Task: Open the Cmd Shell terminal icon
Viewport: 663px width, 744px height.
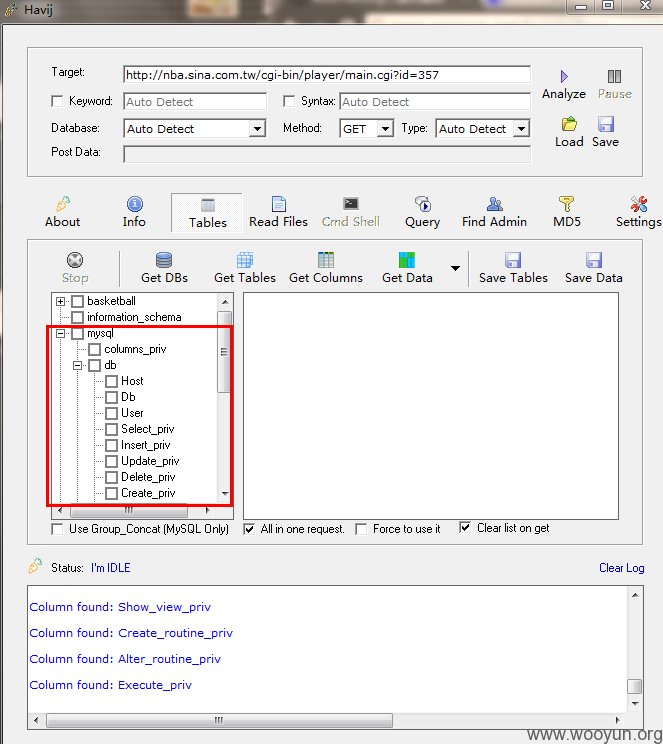Action: tap(351, 204)
